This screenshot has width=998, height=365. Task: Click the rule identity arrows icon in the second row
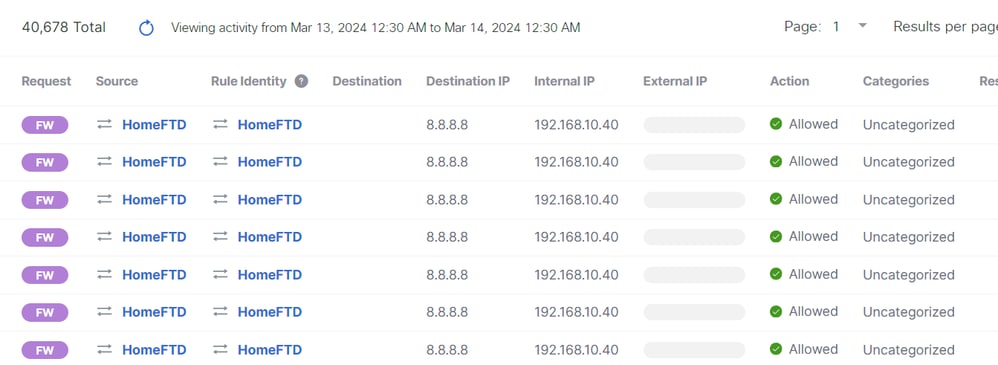[x=220, y=162]
